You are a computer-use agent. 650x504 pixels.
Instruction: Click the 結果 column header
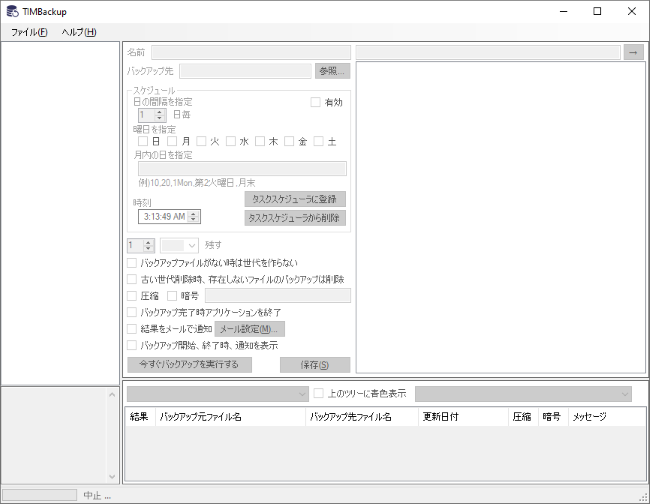pyautogui.click(x=140, y=417)
